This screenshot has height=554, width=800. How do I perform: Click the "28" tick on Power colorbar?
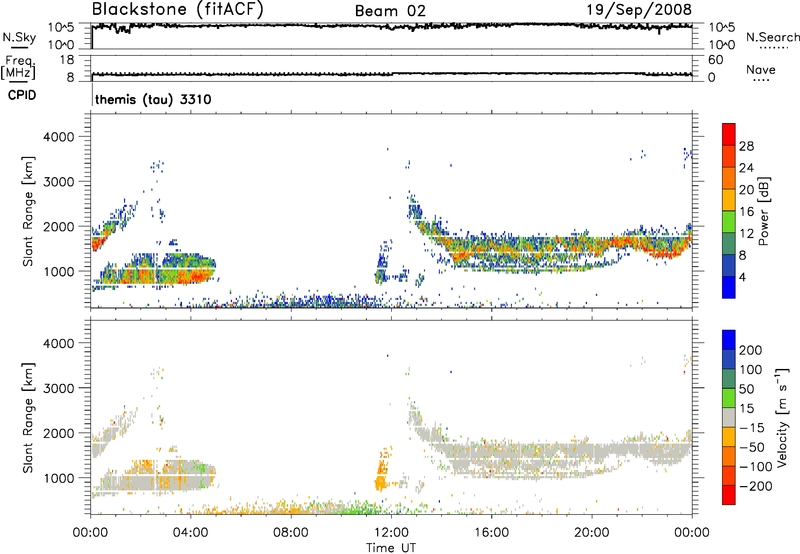(746, 146)
